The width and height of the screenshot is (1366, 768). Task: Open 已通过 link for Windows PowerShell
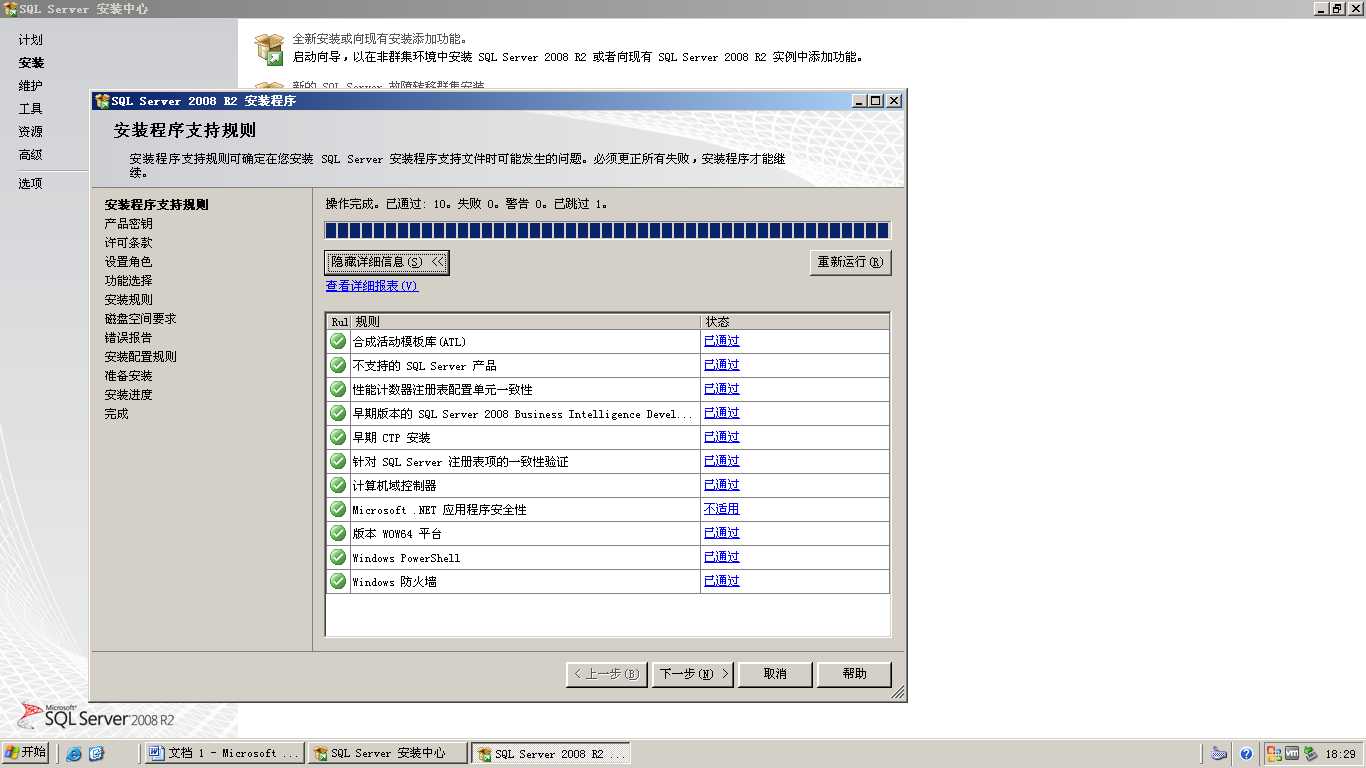pos(722,557)
